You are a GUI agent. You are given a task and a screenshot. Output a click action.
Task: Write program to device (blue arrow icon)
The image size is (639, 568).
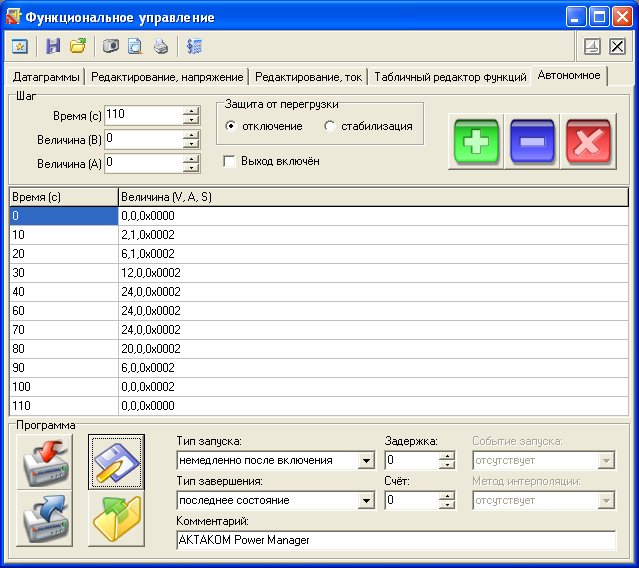click(x=44, y=518)
